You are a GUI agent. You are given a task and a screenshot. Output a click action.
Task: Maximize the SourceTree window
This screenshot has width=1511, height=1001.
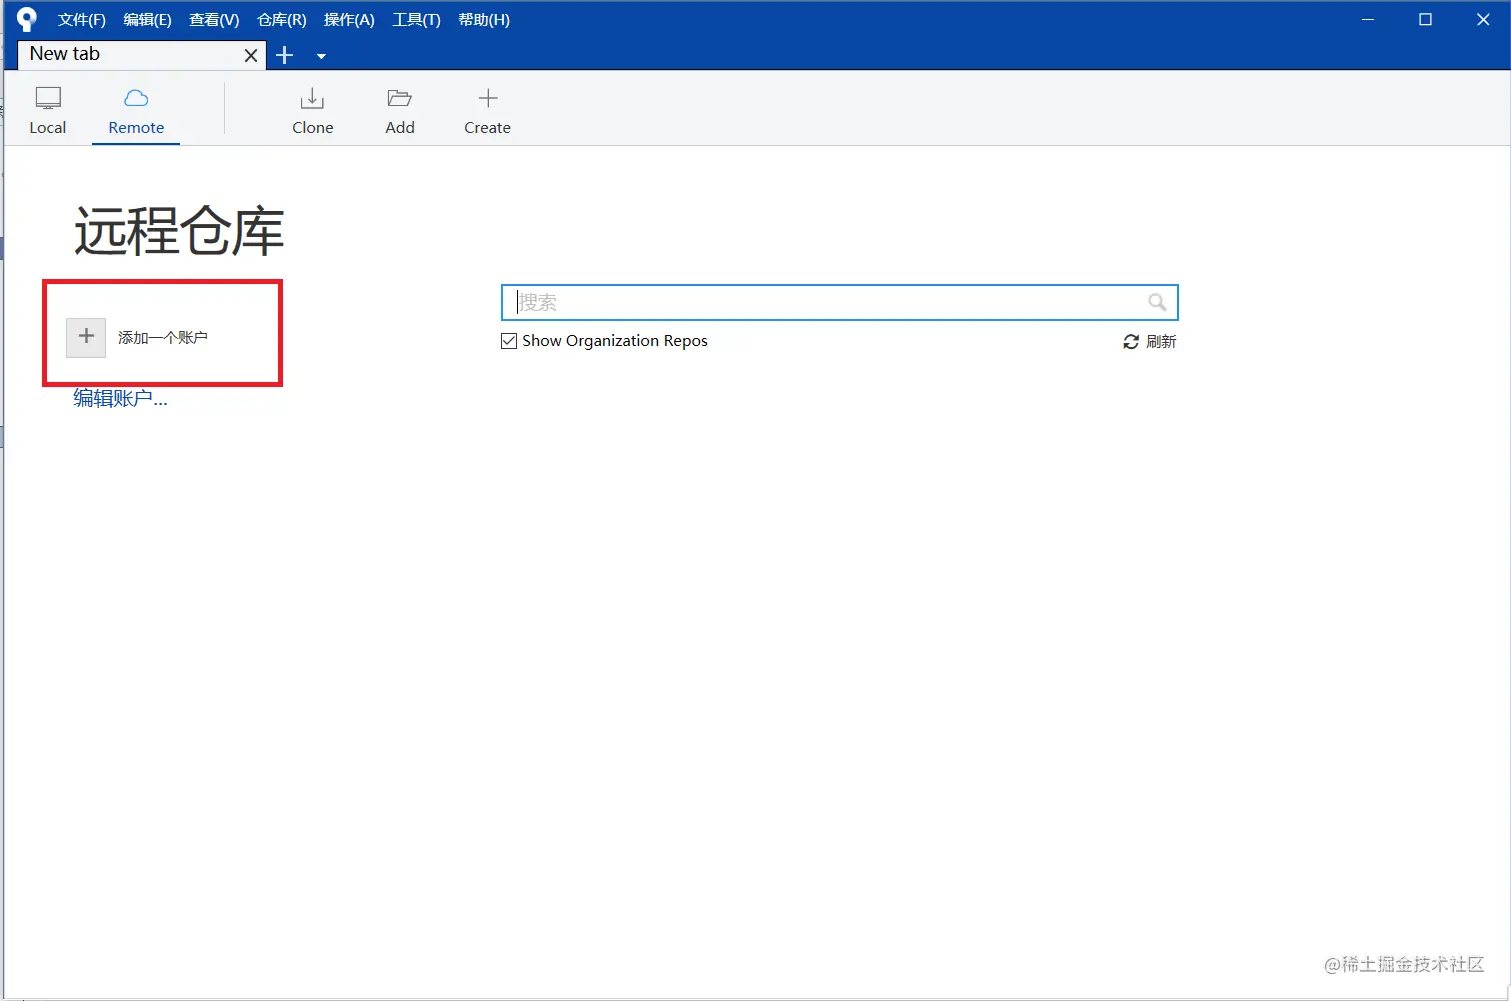[1425, 19]
